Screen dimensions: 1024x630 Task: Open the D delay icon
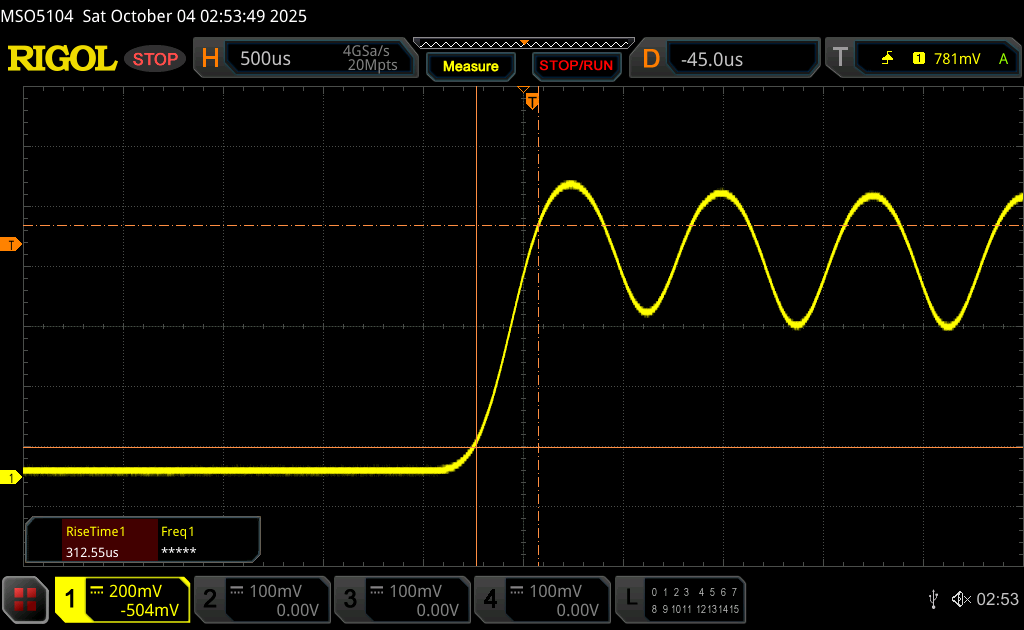tap(651, 59)
